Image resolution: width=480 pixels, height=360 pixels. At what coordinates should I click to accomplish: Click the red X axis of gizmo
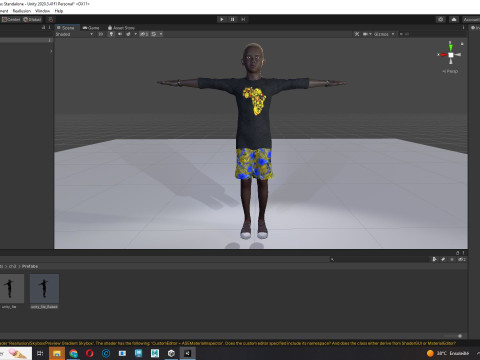[x=442, y=55]
